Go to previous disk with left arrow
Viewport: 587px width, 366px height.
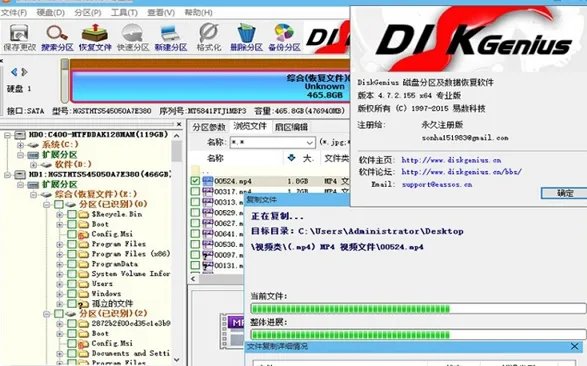(x=14, y=72)
